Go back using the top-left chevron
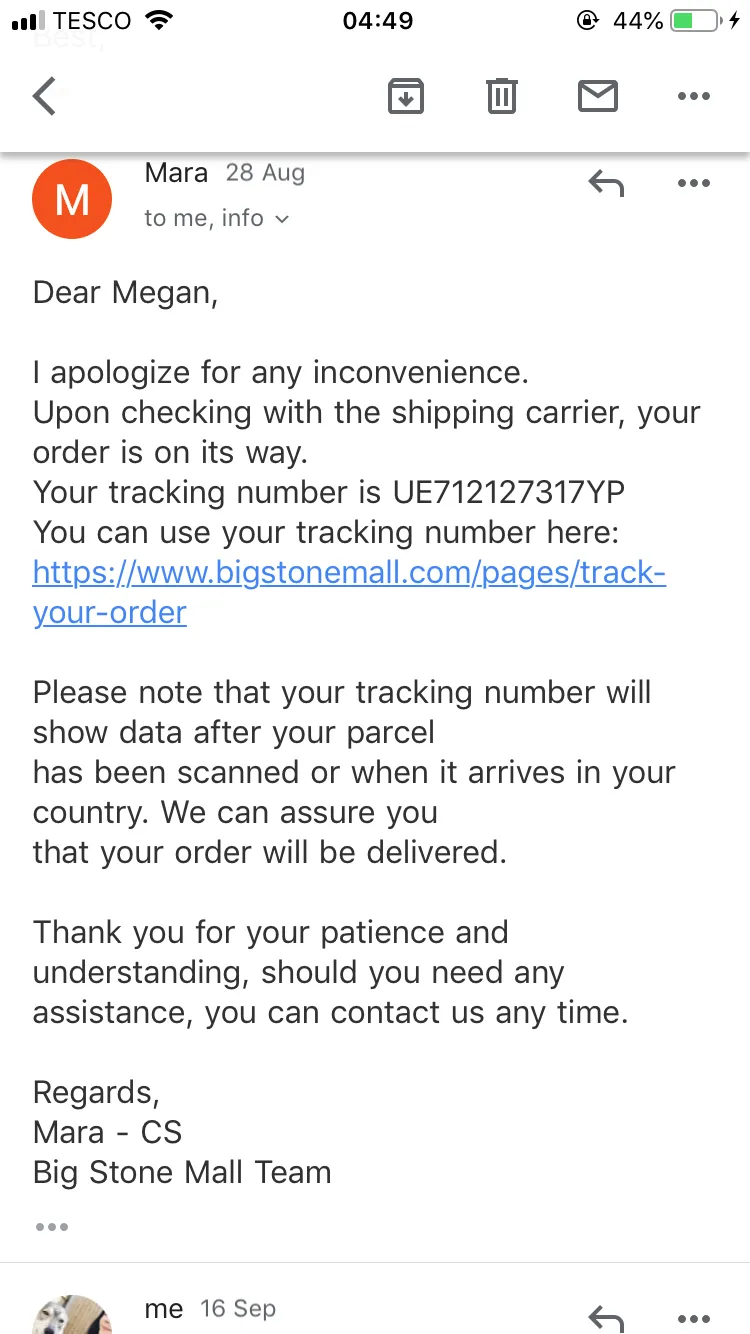750x1334 pixels. click(45, 97)
